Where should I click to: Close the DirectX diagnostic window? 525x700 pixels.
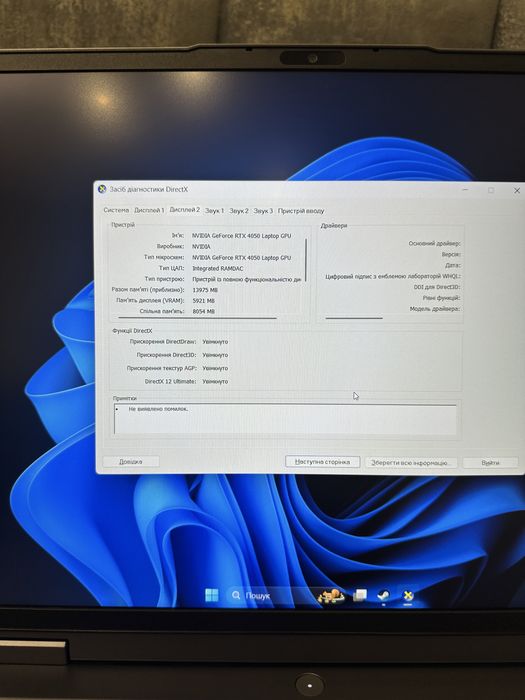point(517,190)
